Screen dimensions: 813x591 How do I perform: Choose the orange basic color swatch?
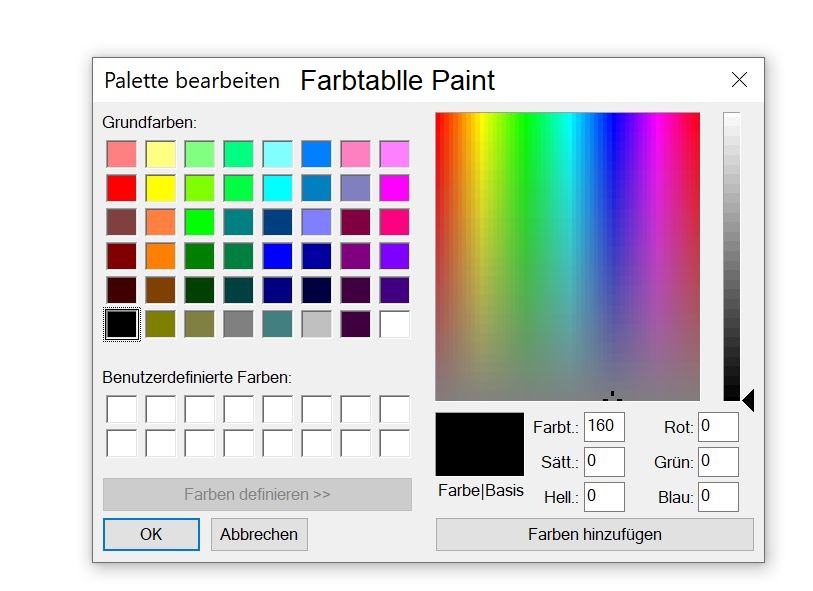point(160,256)
